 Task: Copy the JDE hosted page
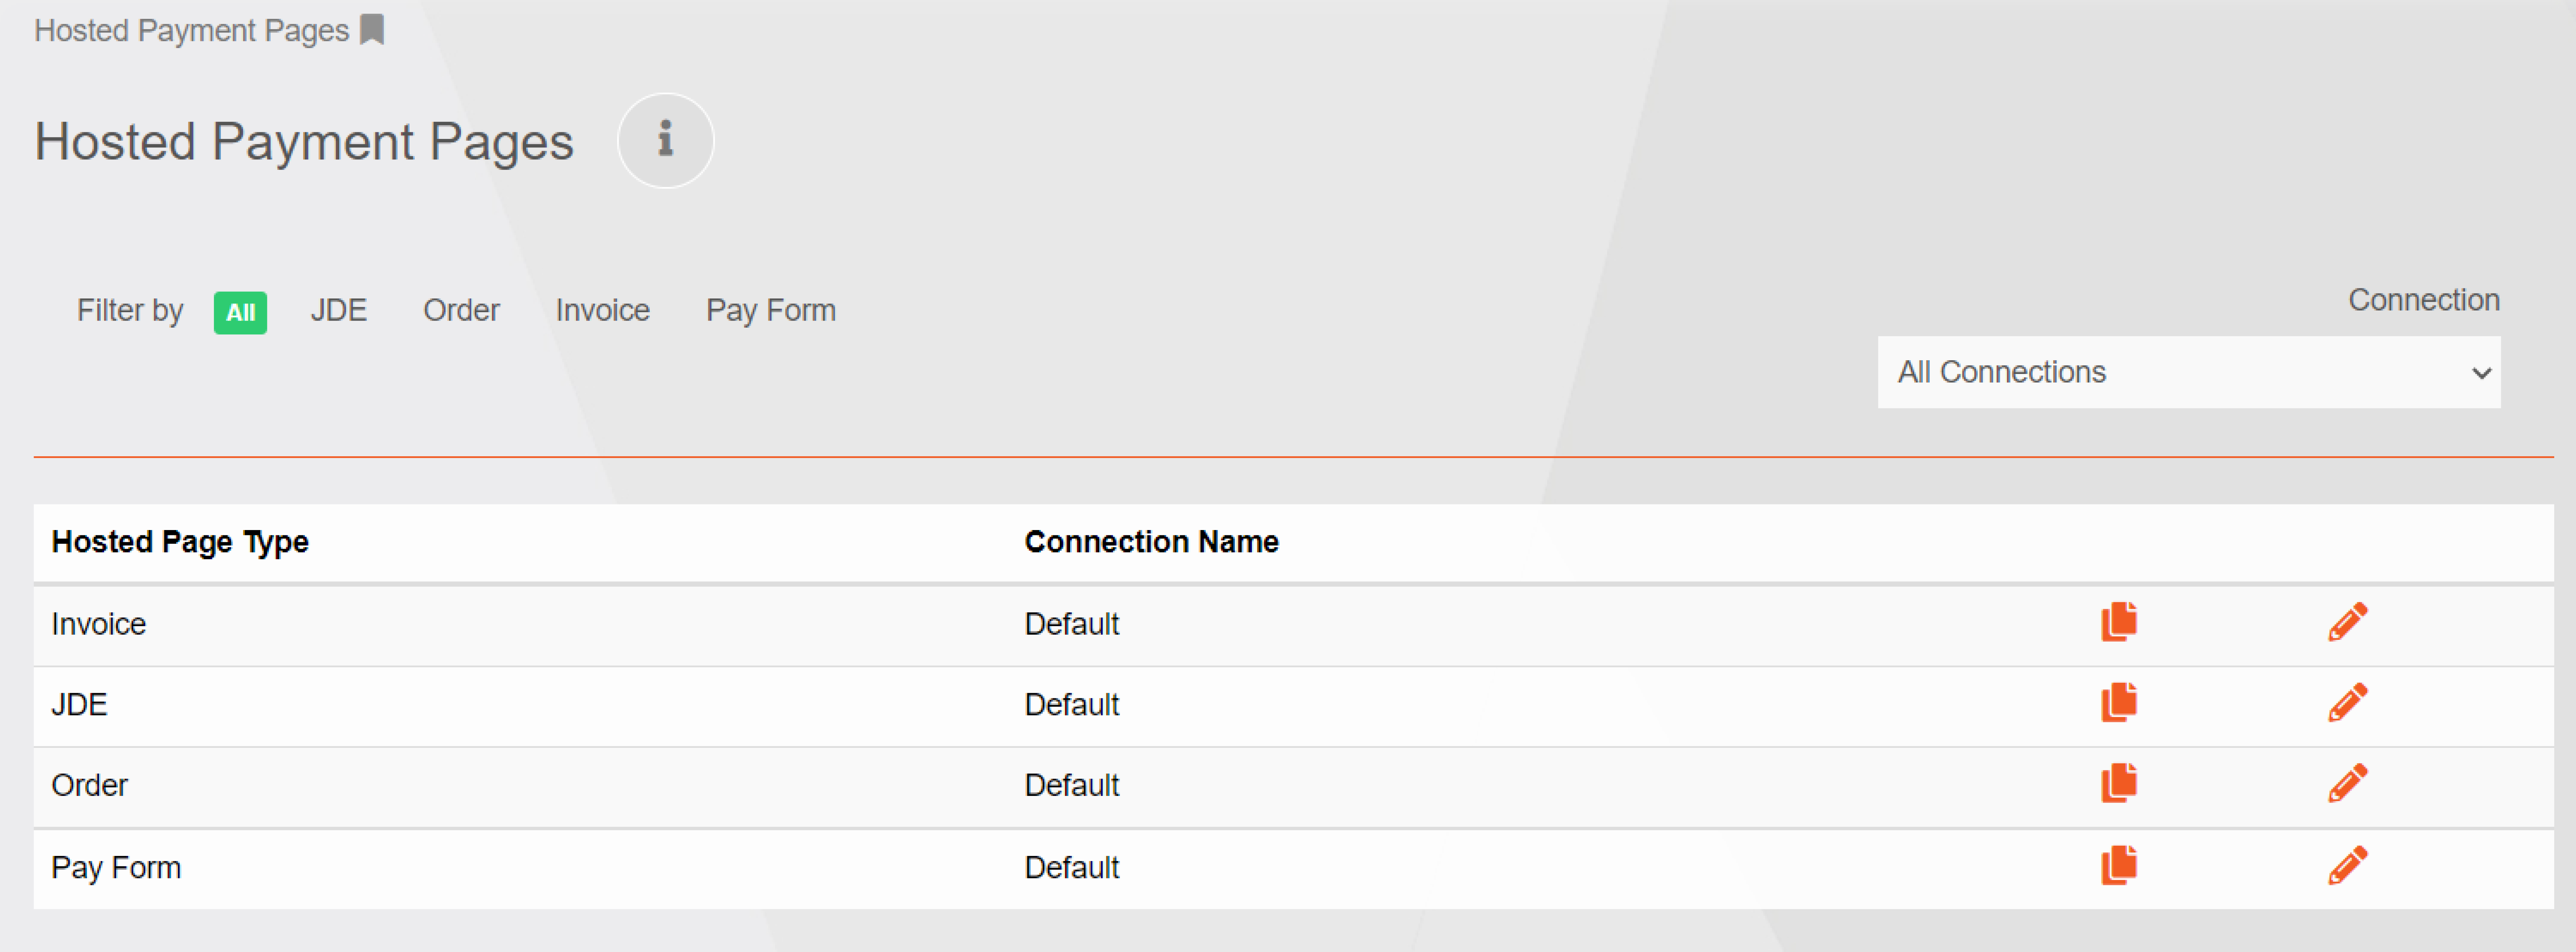(2118, 703)
